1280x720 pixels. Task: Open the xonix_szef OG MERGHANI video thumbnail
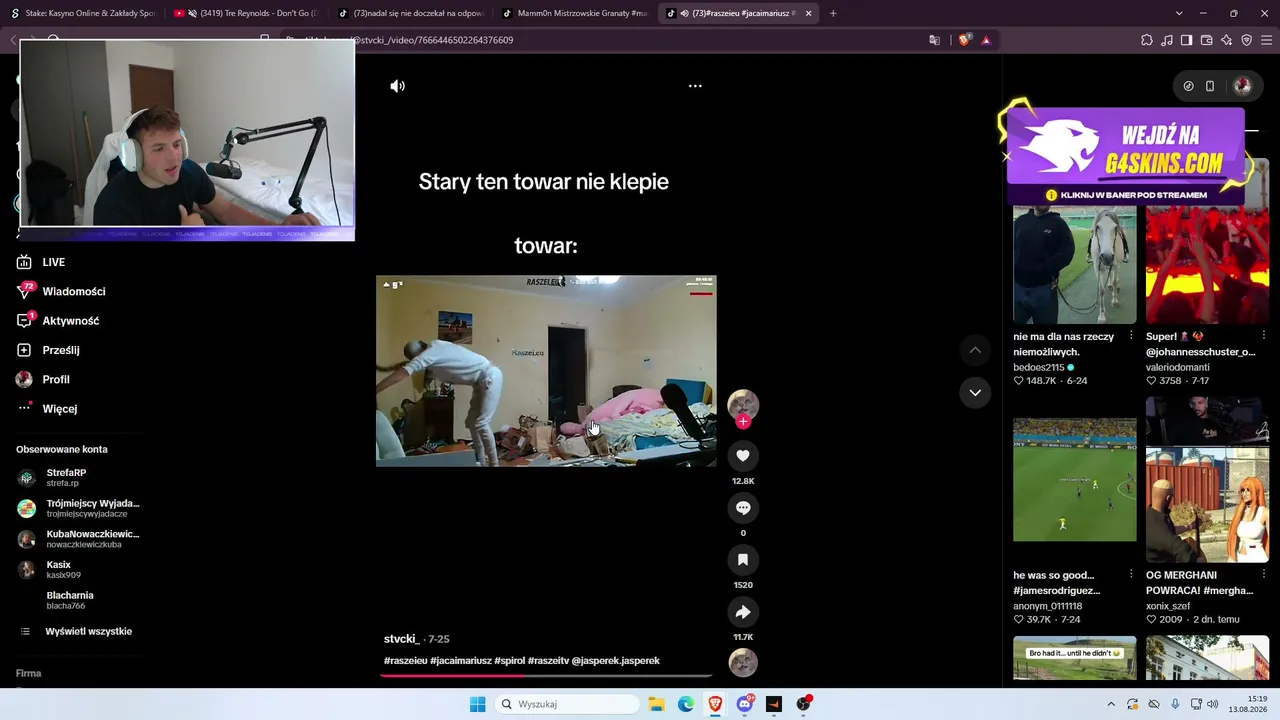1207,480
